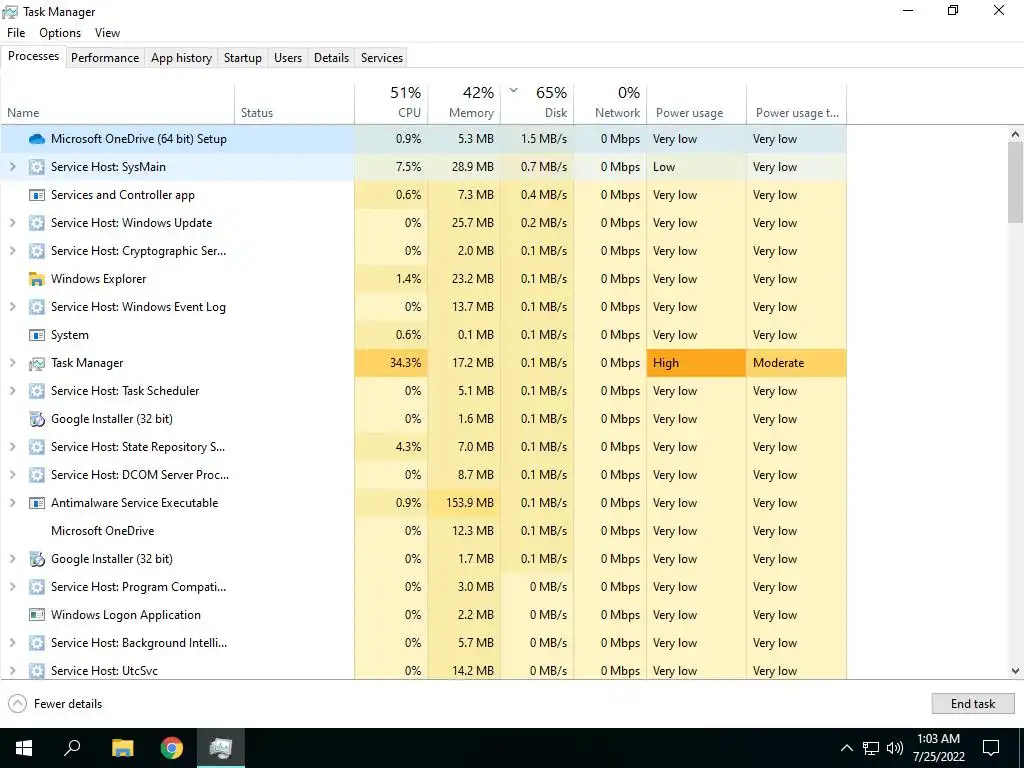Click the DCOM Server Process gear icon
Image resolution: width=1024 pixels, height=768 pixels.
pyautogui.click(x=37, y=475)
